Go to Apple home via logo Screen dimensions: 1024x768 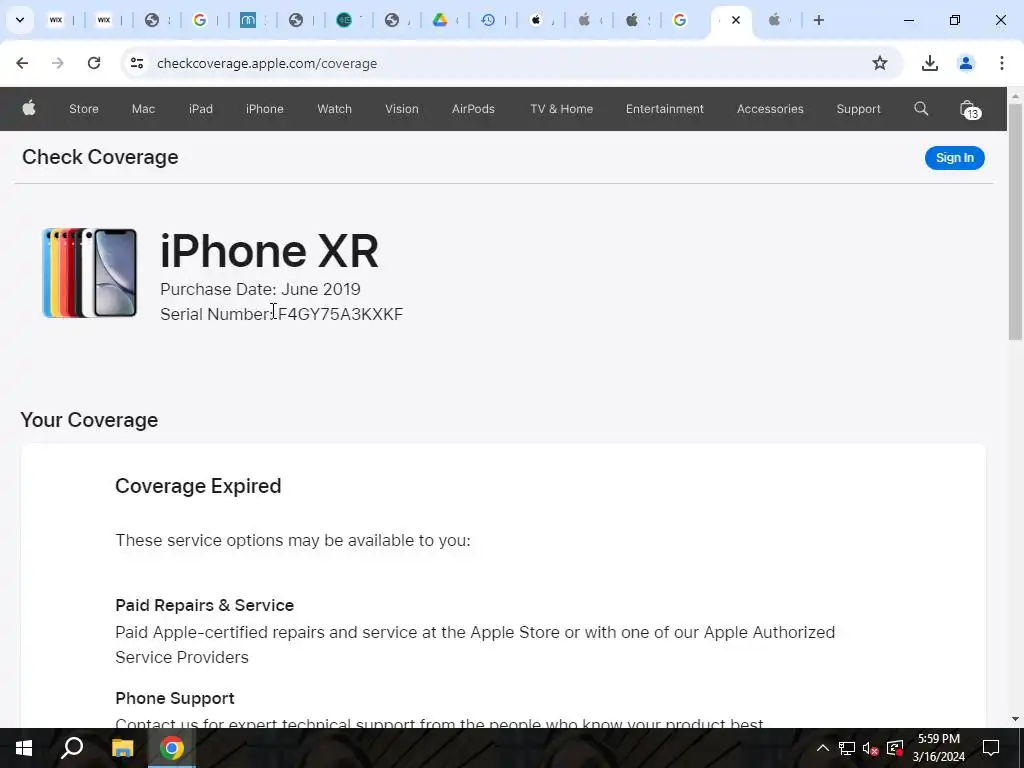tap(29, 108)
